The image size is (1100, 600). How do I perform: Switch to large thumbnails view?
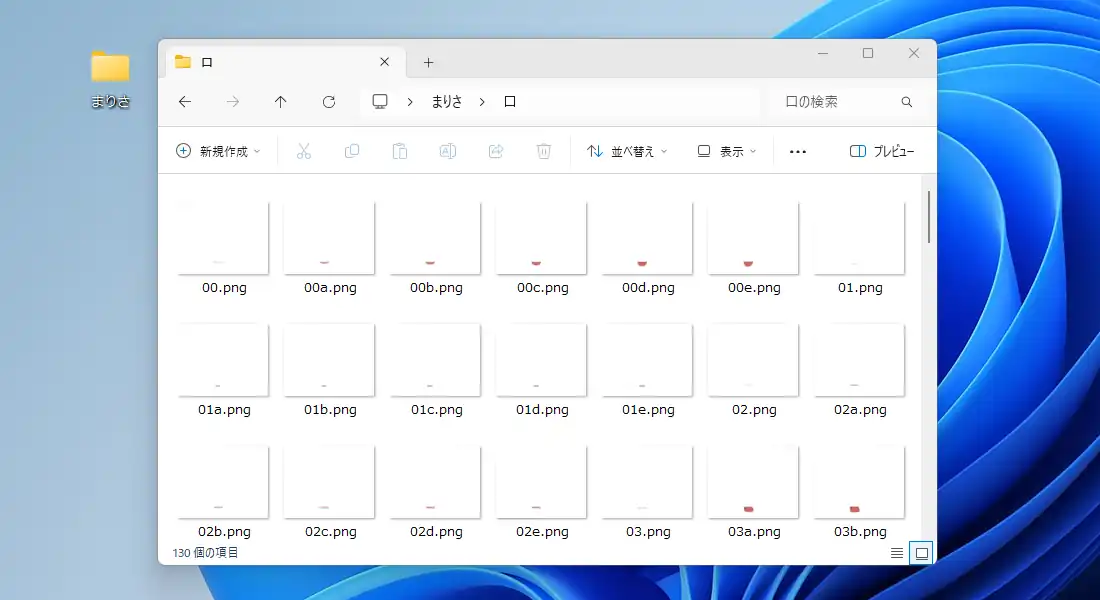coord(921,553)
